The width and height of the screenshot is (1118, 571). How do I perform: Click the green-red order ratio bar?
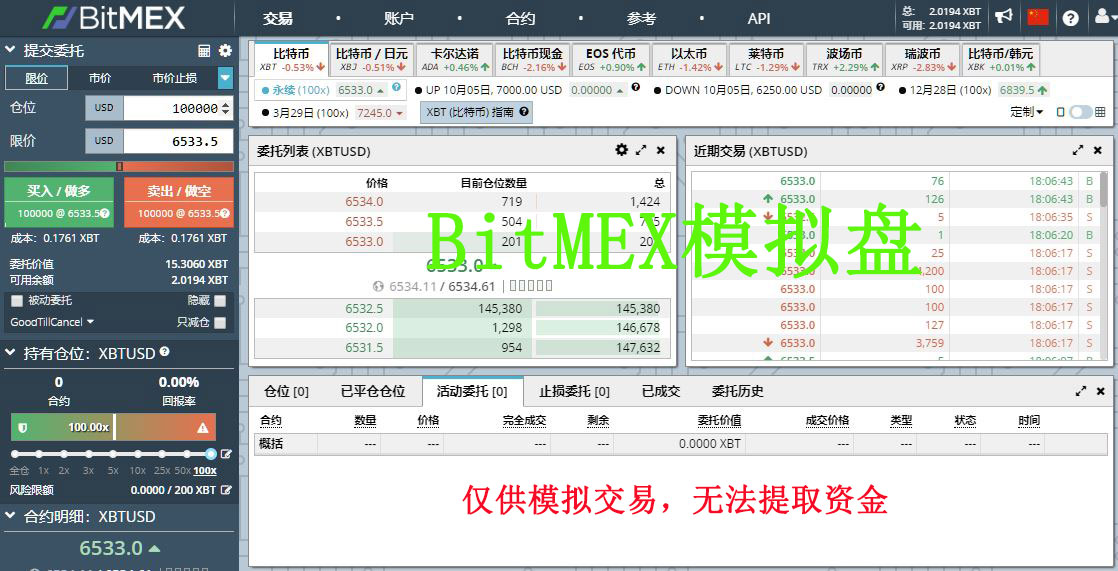tap(119, 166)
